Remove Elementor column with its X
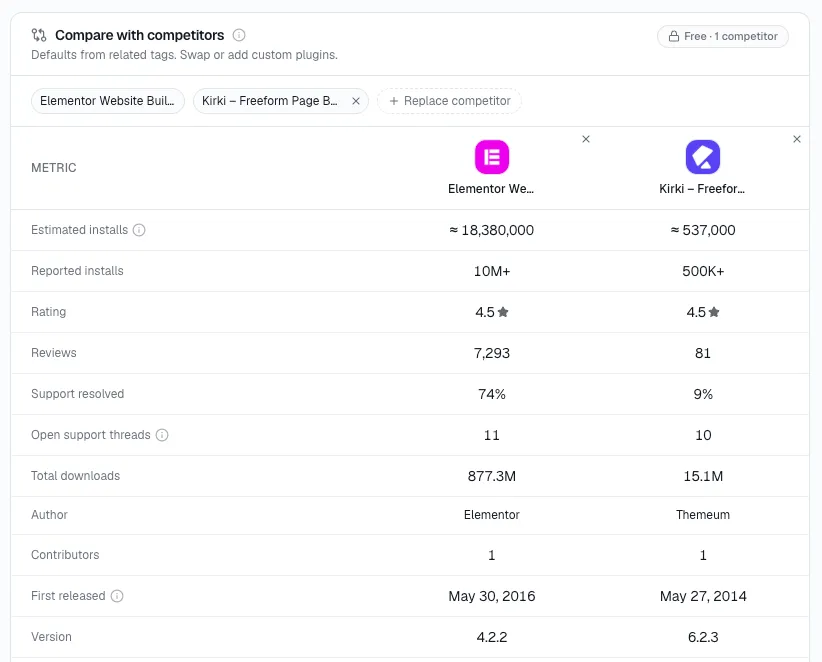 [x=586, y=139]
